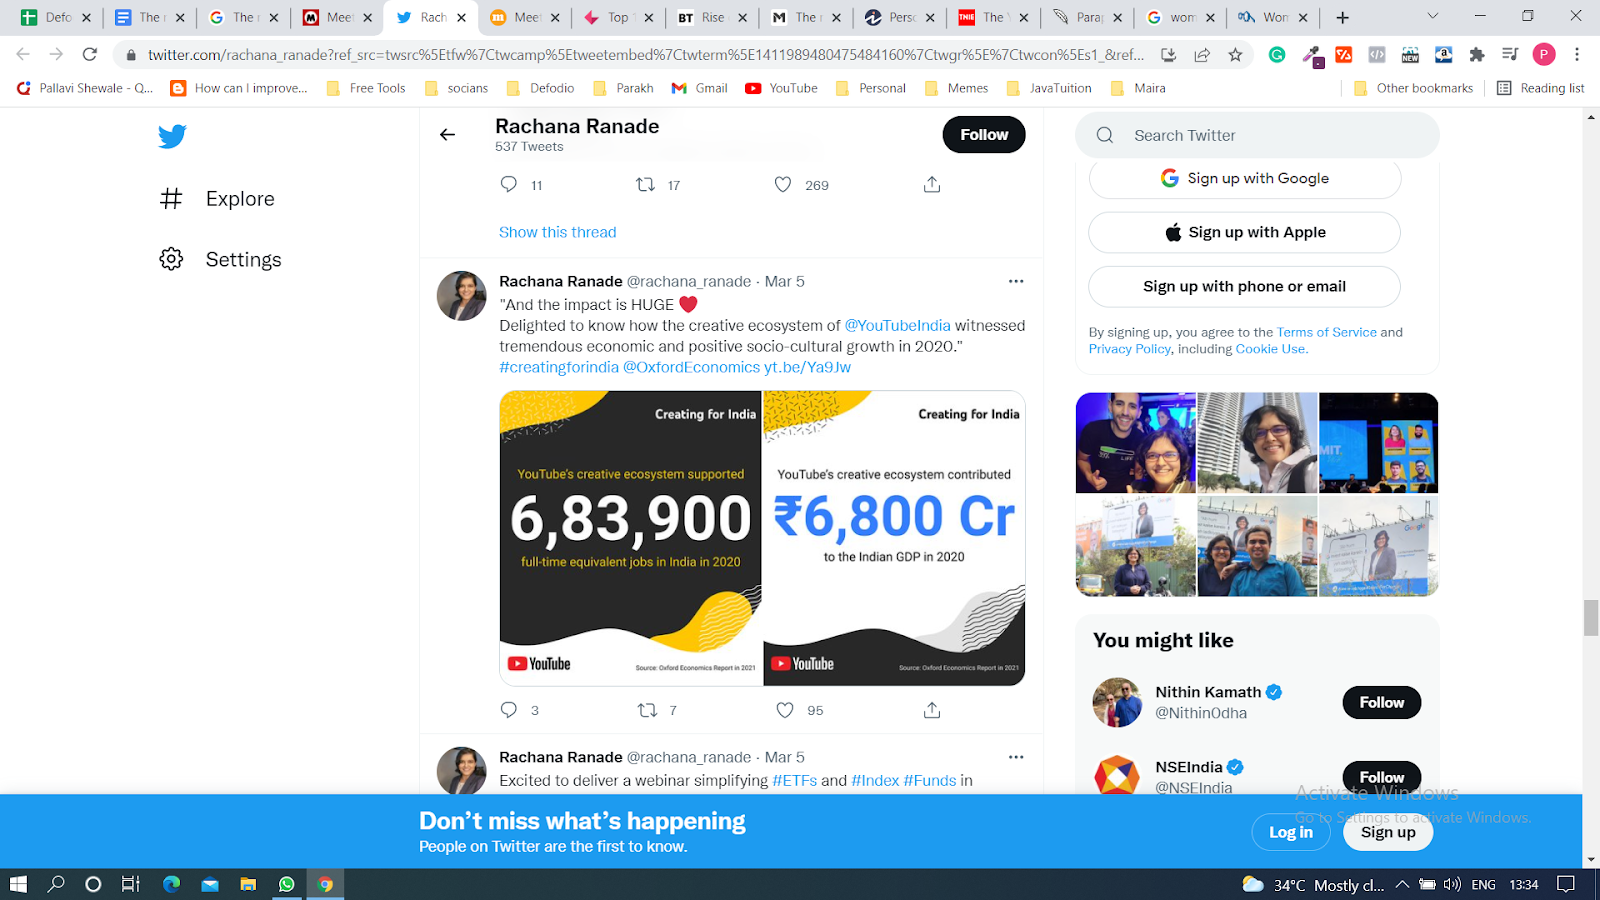Share the tweet with 269 likes

click(x=932, y=185)
